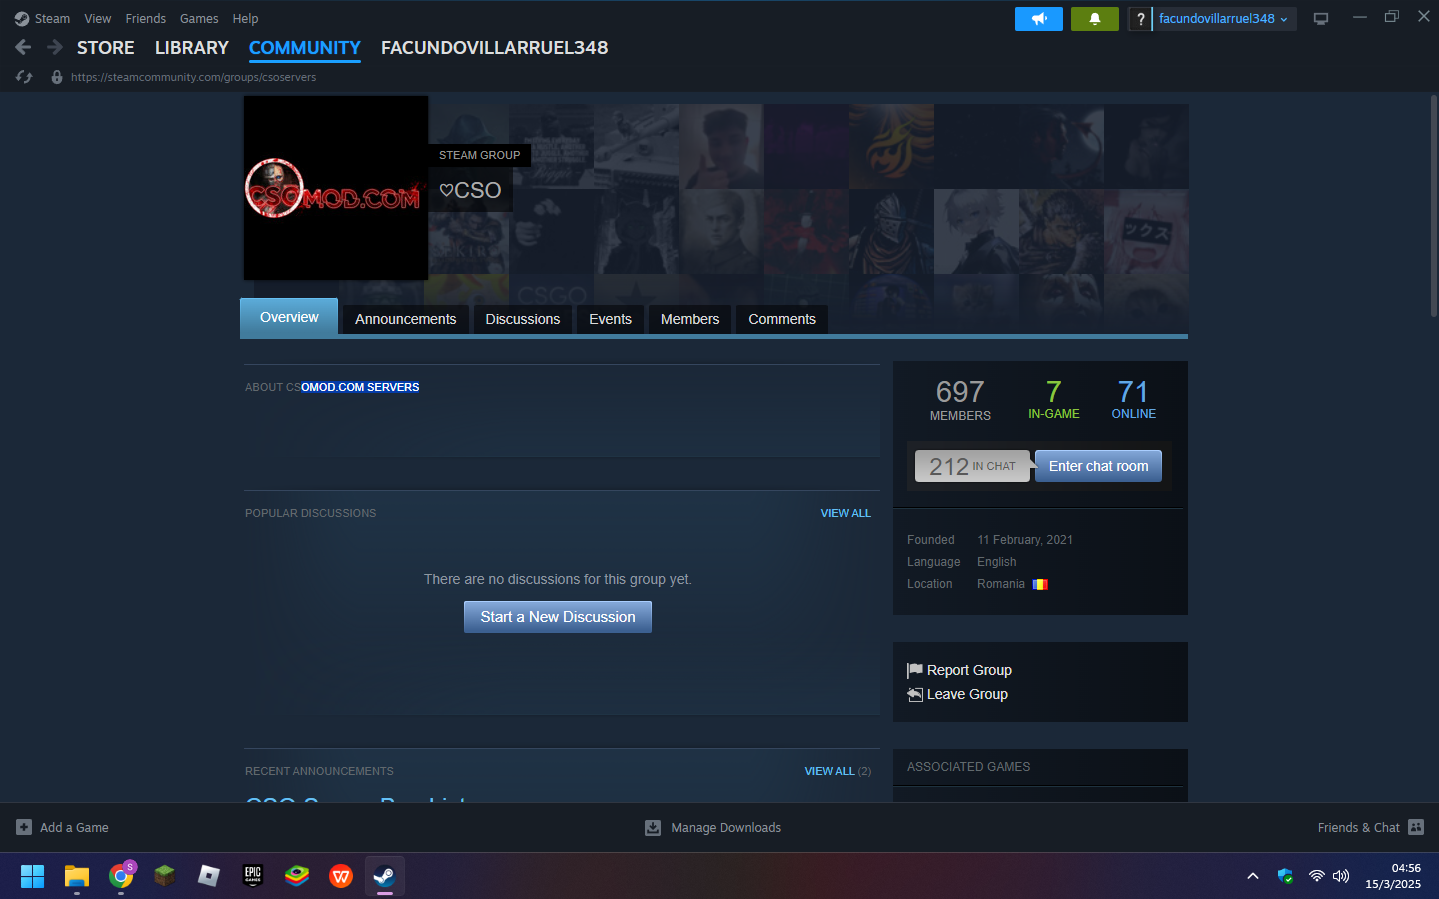Open the Friends & Chat icon
This screenshot has height=899, width=1439.
[x=1415, y=827]
